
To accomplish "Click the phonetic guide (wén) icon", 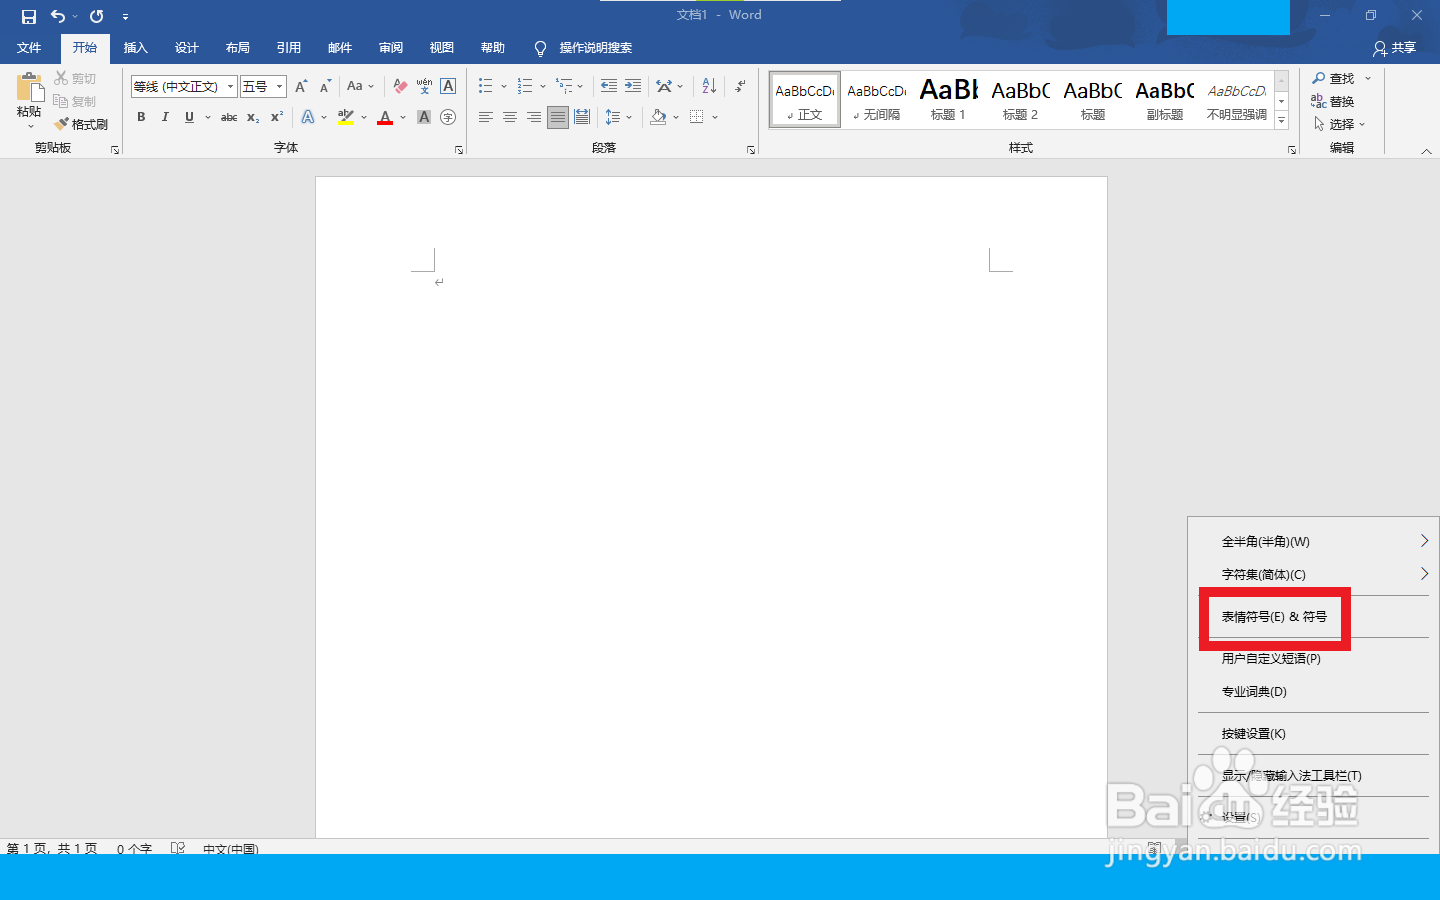I will pos(424,87).
